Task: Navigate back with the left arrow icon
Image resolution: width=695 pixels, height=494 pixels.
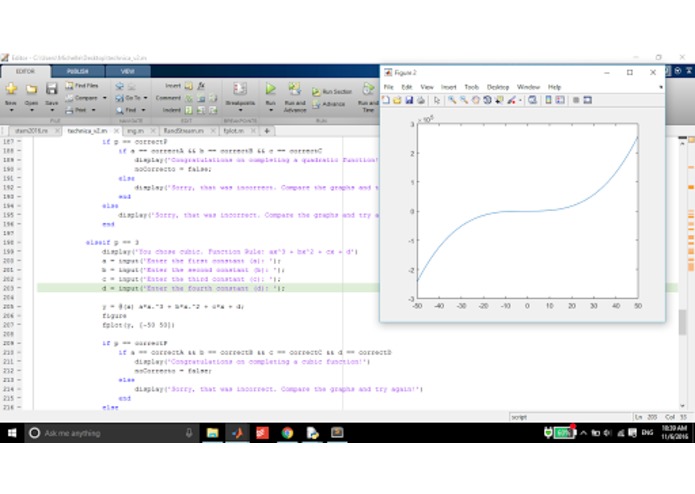Action: [120, 86]
